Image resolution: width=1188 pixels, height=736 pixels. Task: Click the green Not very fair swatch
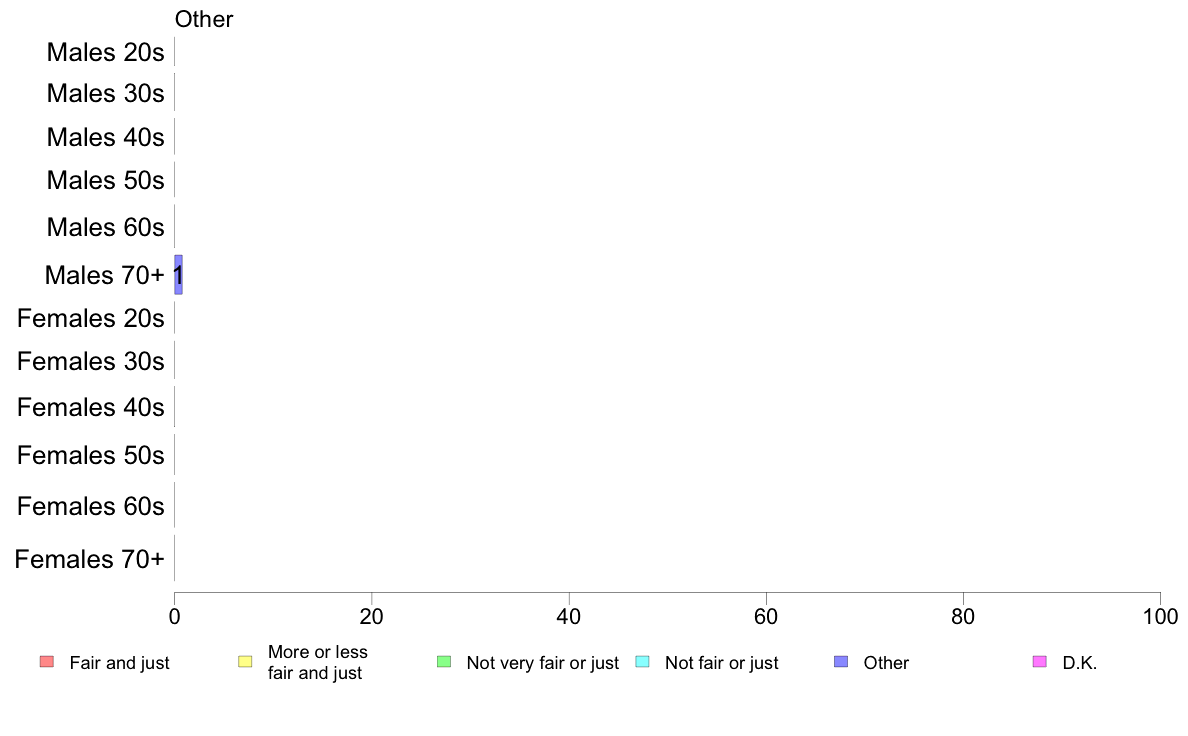click(x=444, y=662)
